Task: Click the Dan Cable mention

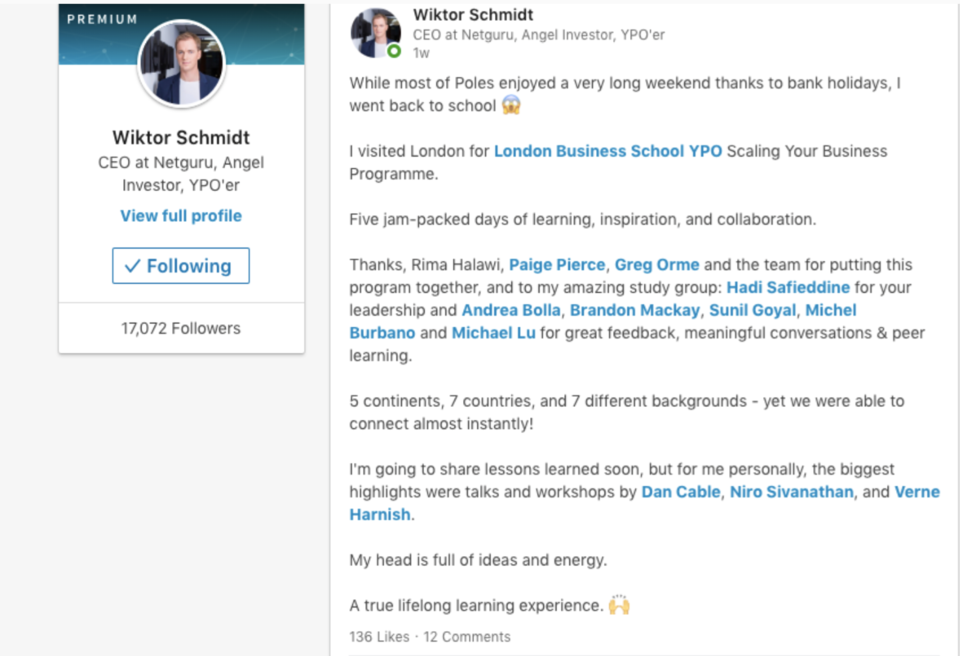Action: [x=681, y=492]
